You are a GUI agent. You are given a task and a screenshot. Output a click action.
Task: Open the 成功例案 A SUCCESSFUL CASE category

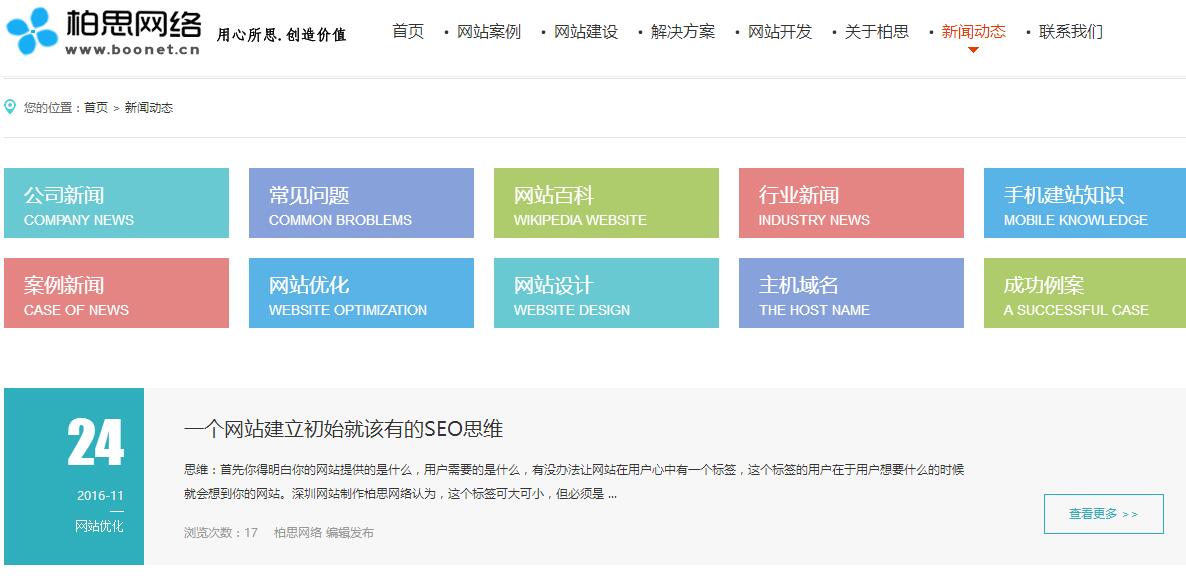(x=1084, y=293)
